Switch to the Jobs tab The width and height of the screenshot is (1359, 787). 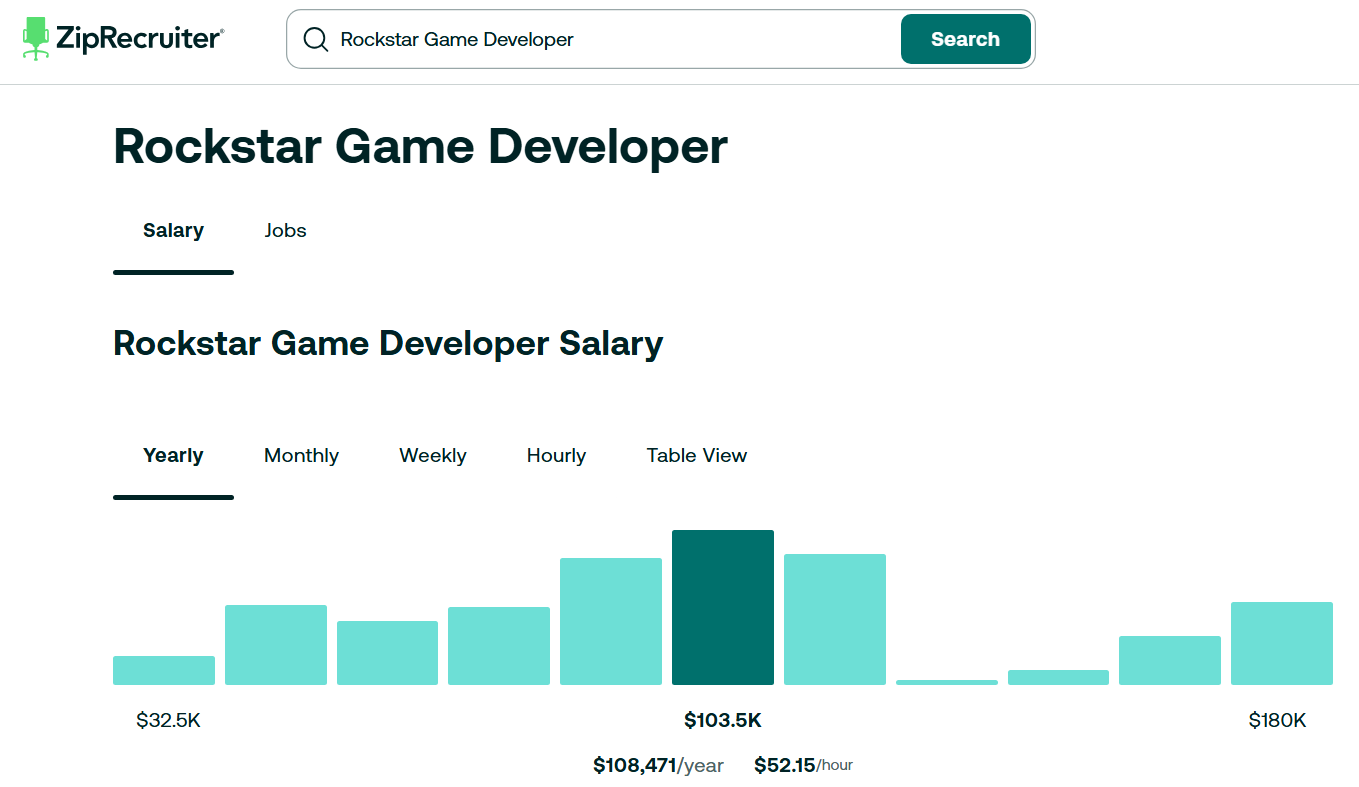(285, 231)
